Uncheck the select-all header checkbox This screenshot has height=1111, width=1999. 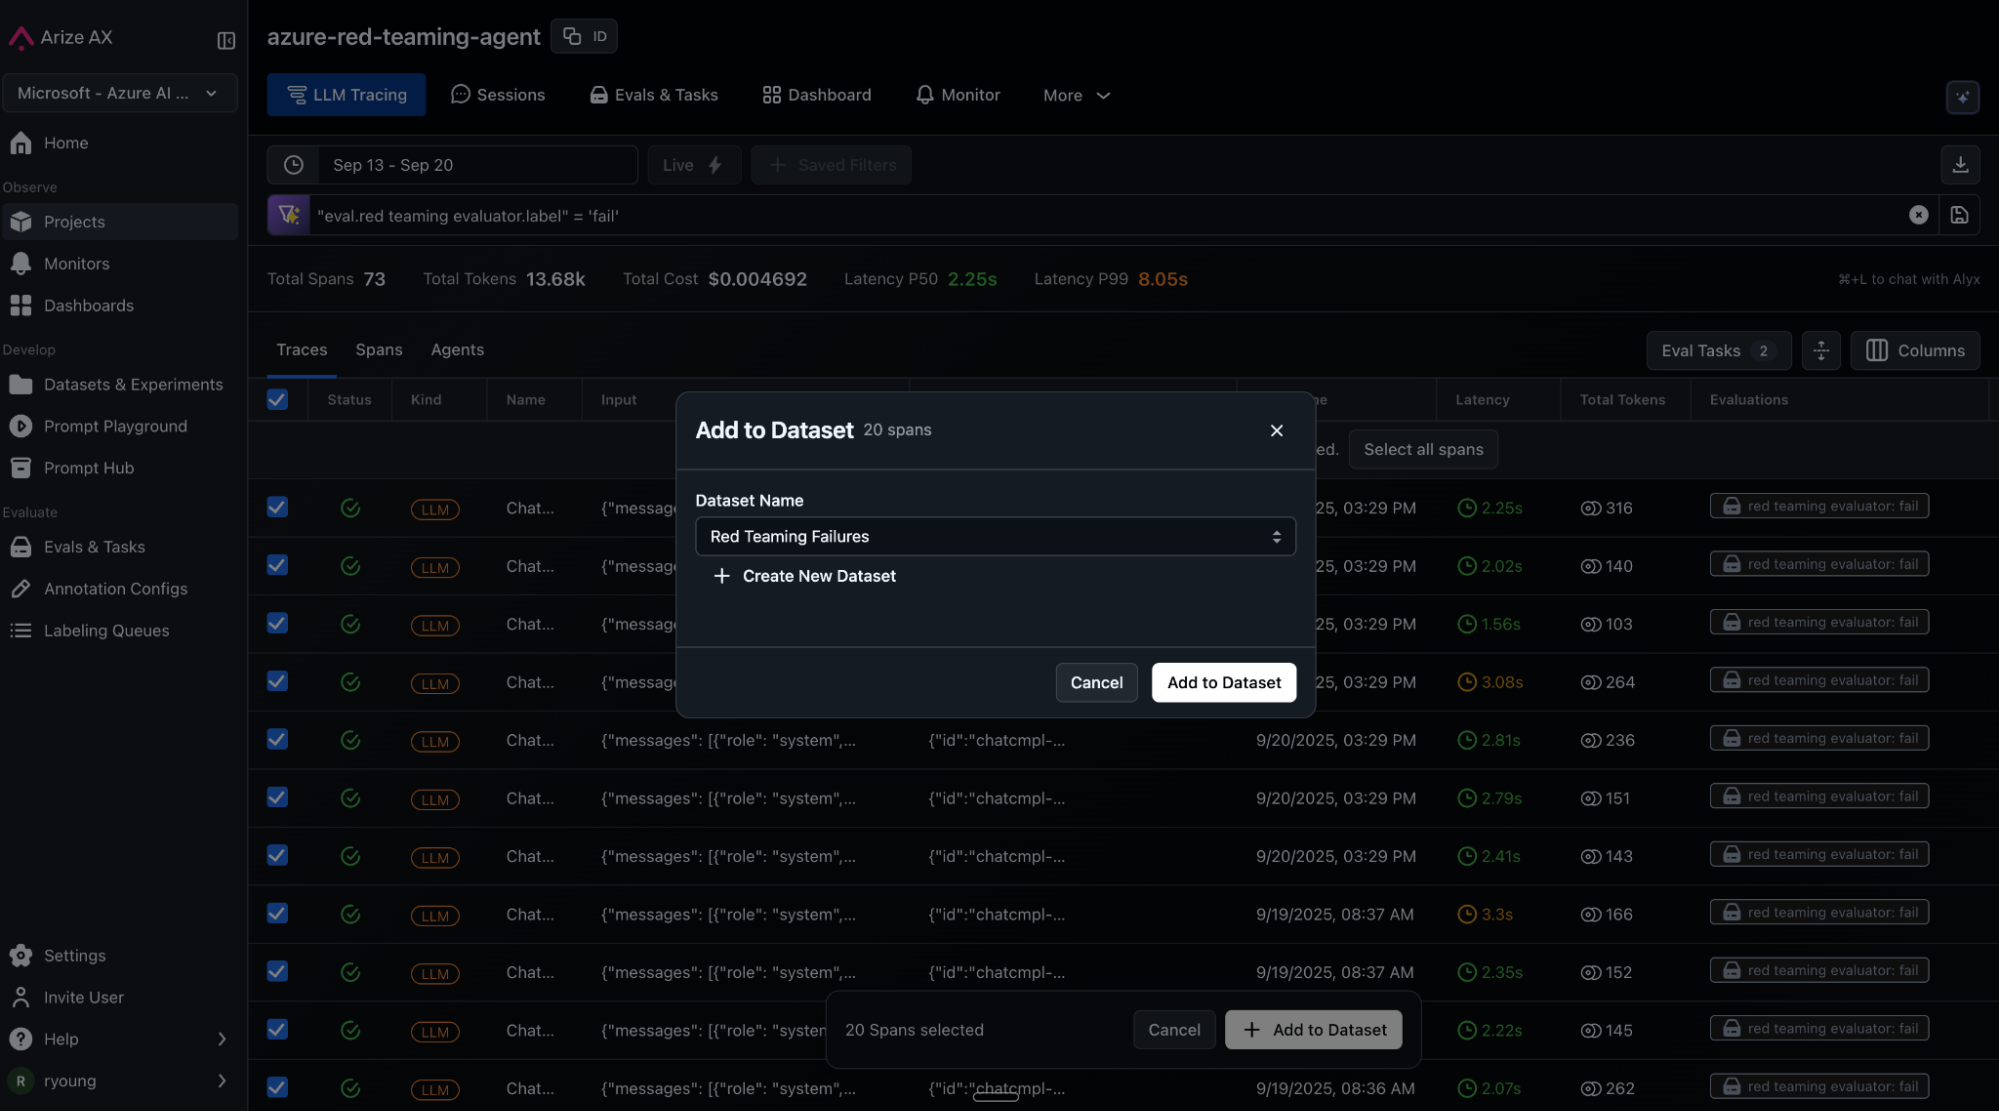[277, 399]
